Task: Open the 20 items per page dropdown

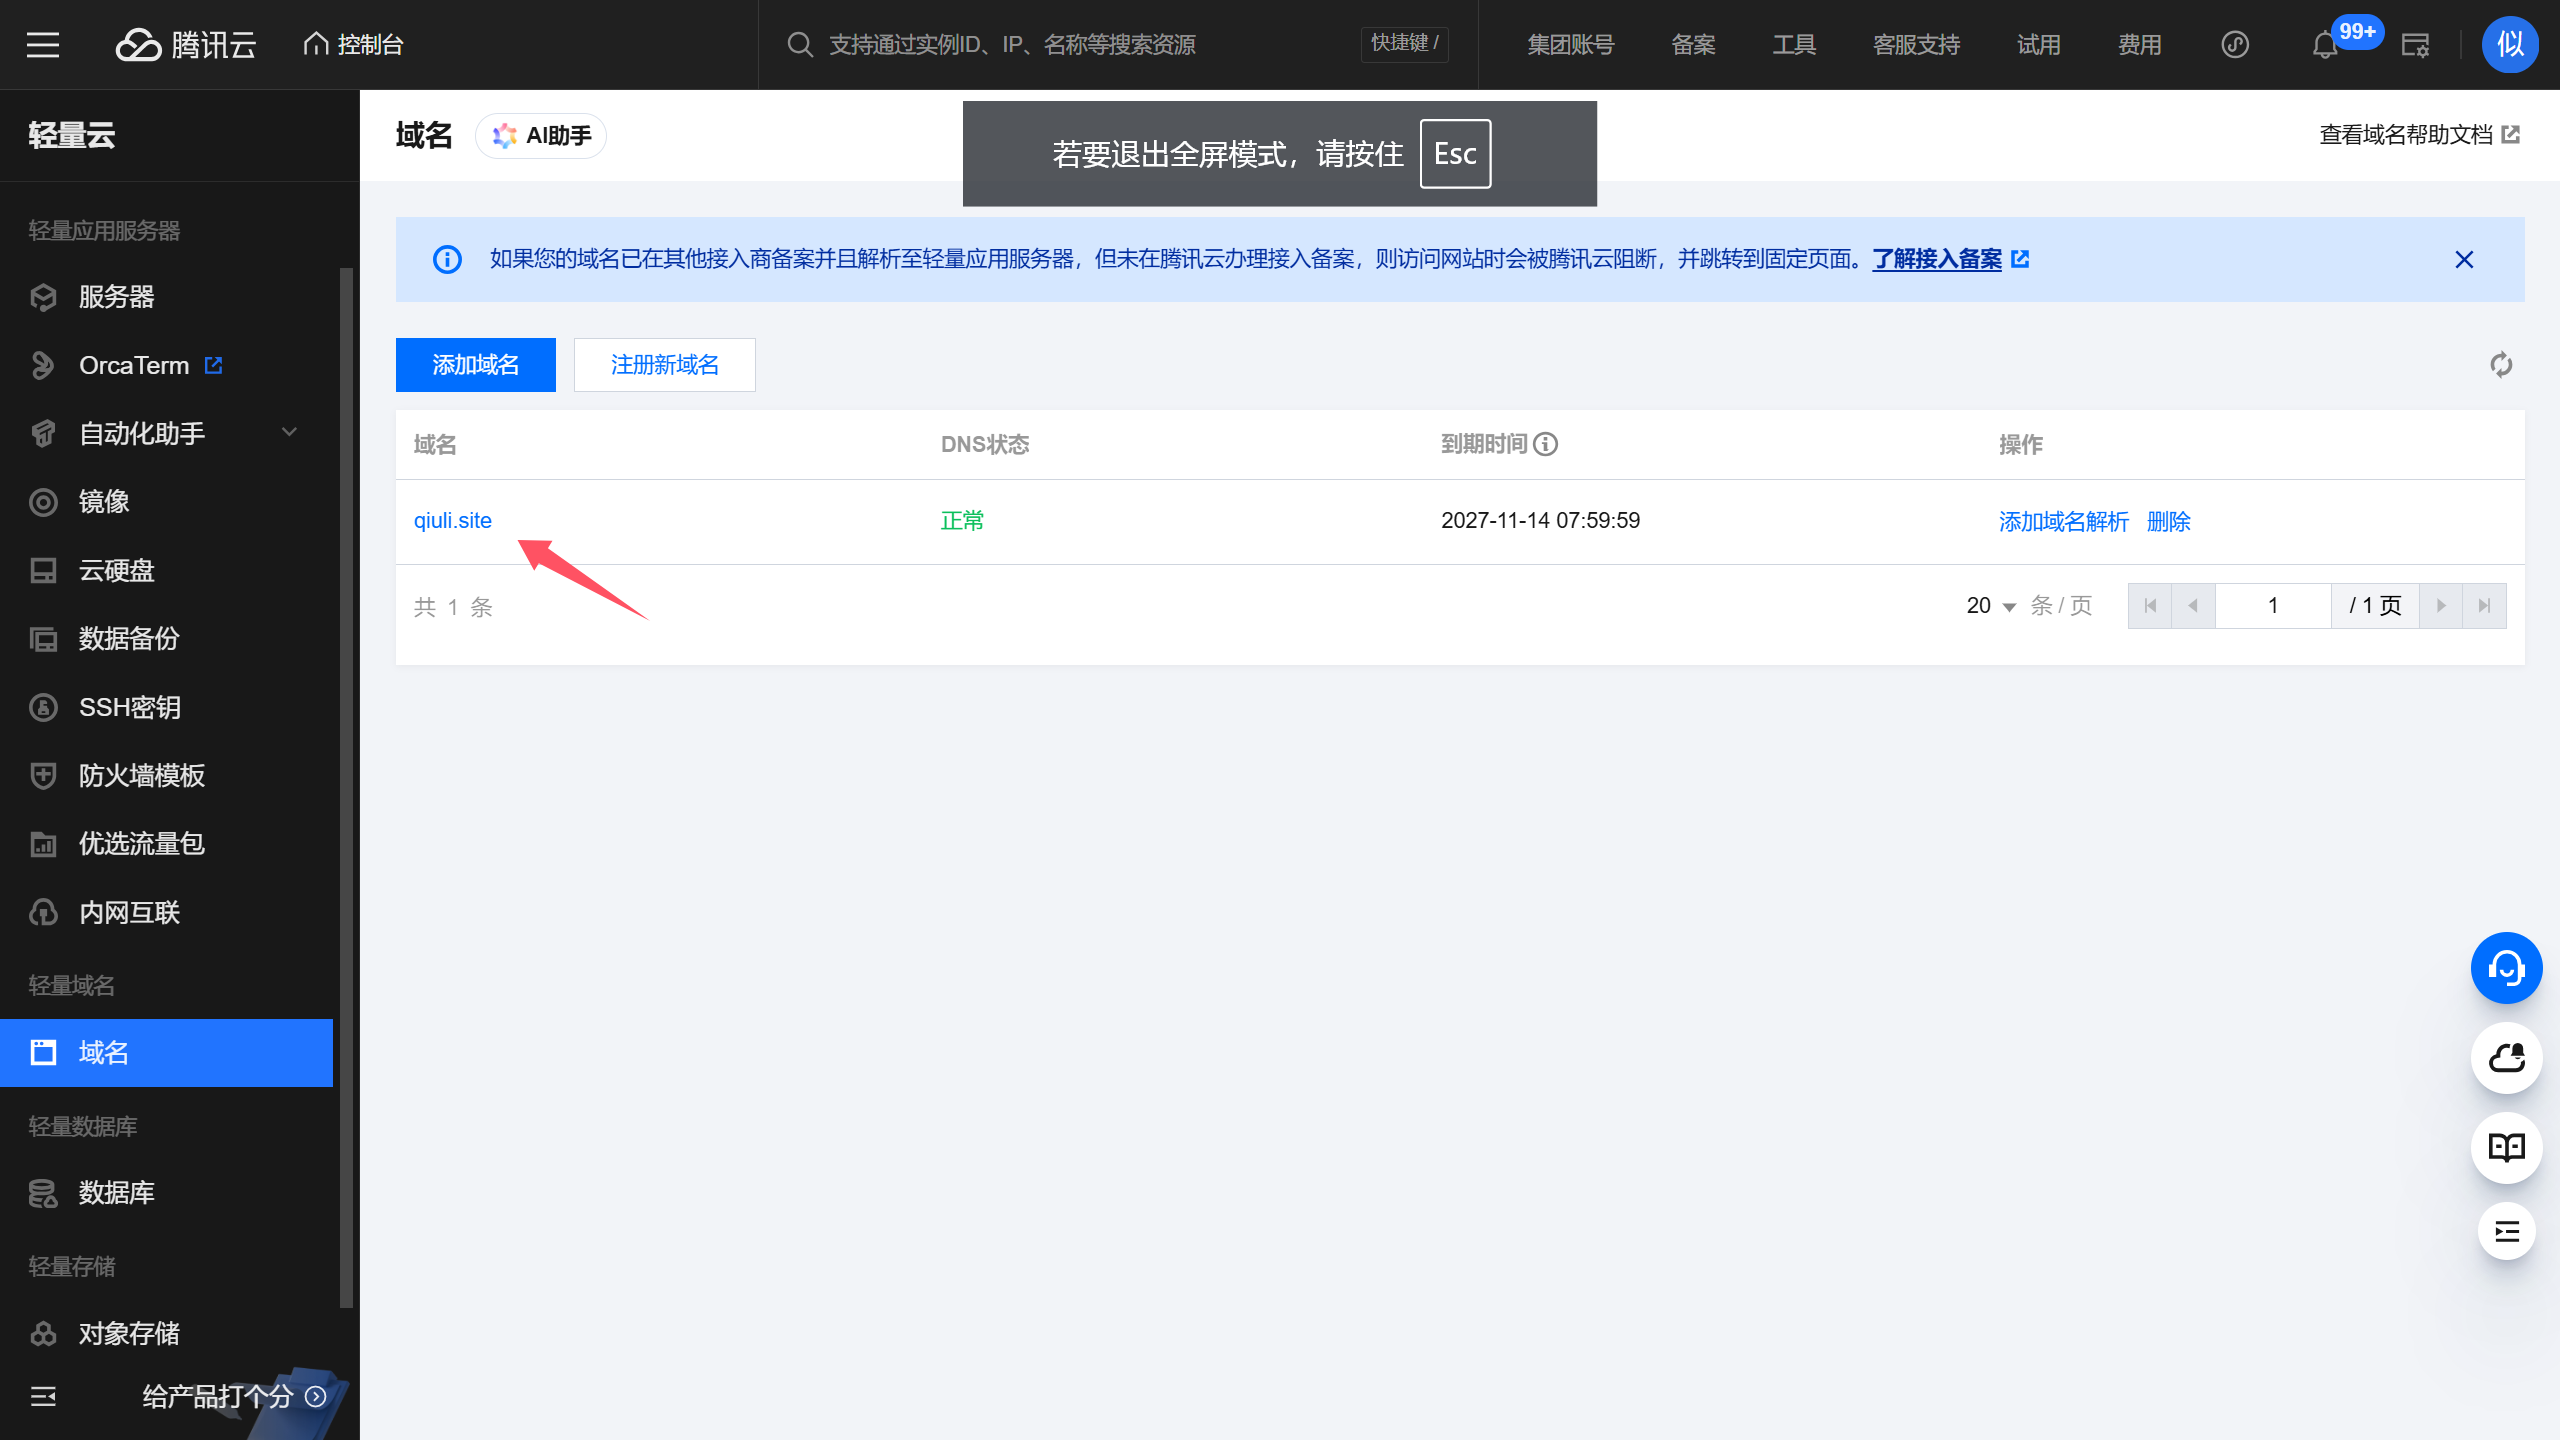Action: pyautogui.click(x=1990, y=606)
